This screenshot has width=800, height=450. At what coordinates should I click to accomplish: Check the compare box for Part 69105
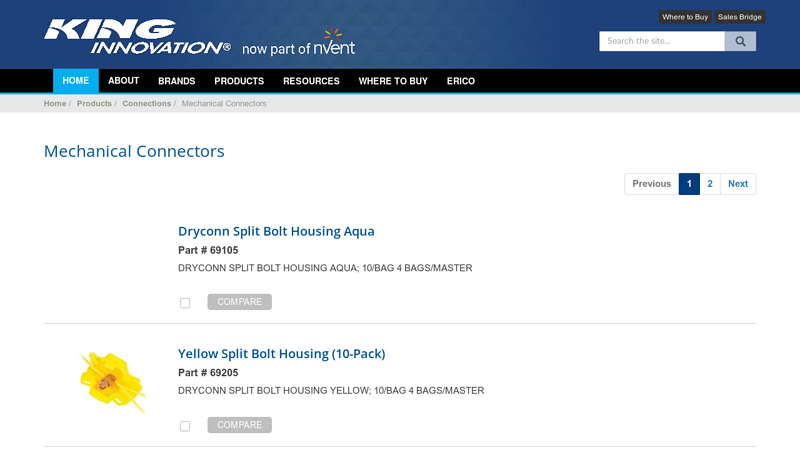[185, 303]
